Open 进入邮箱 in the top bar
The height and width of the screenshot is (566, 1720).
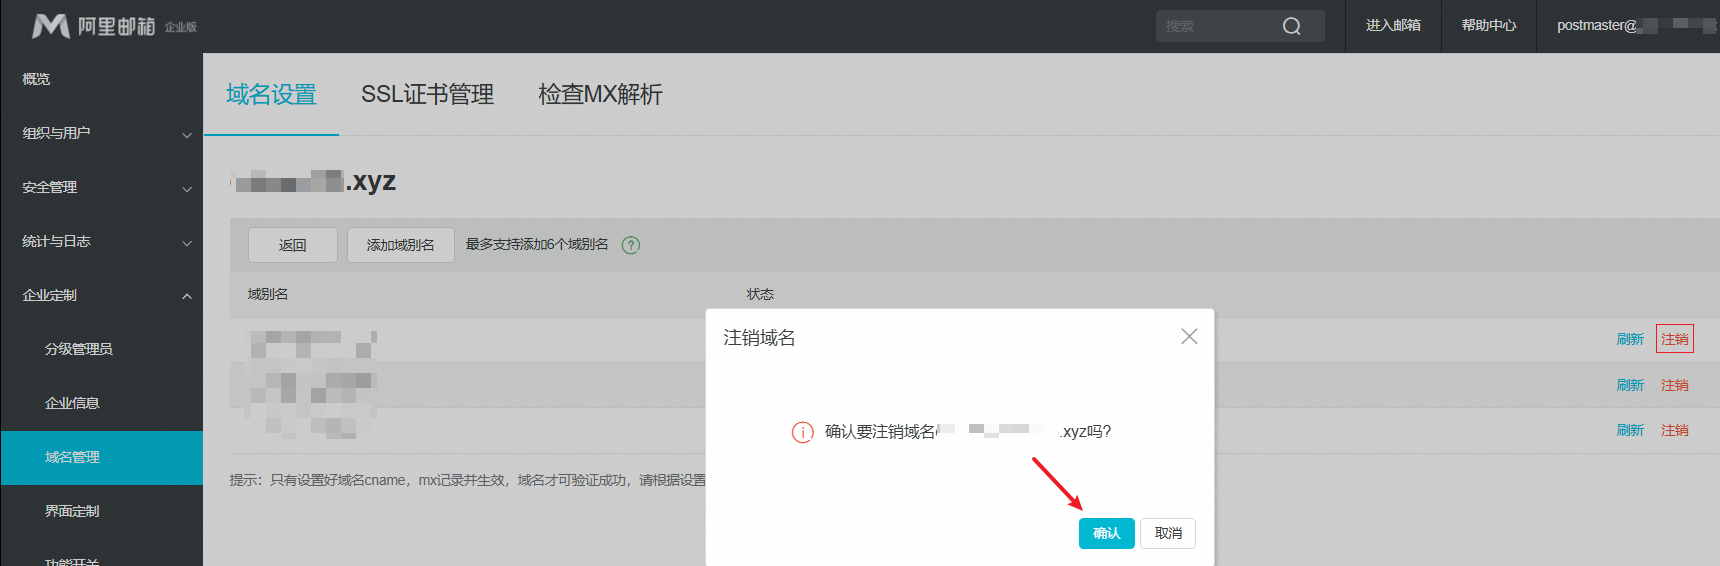coord(1393,26)
